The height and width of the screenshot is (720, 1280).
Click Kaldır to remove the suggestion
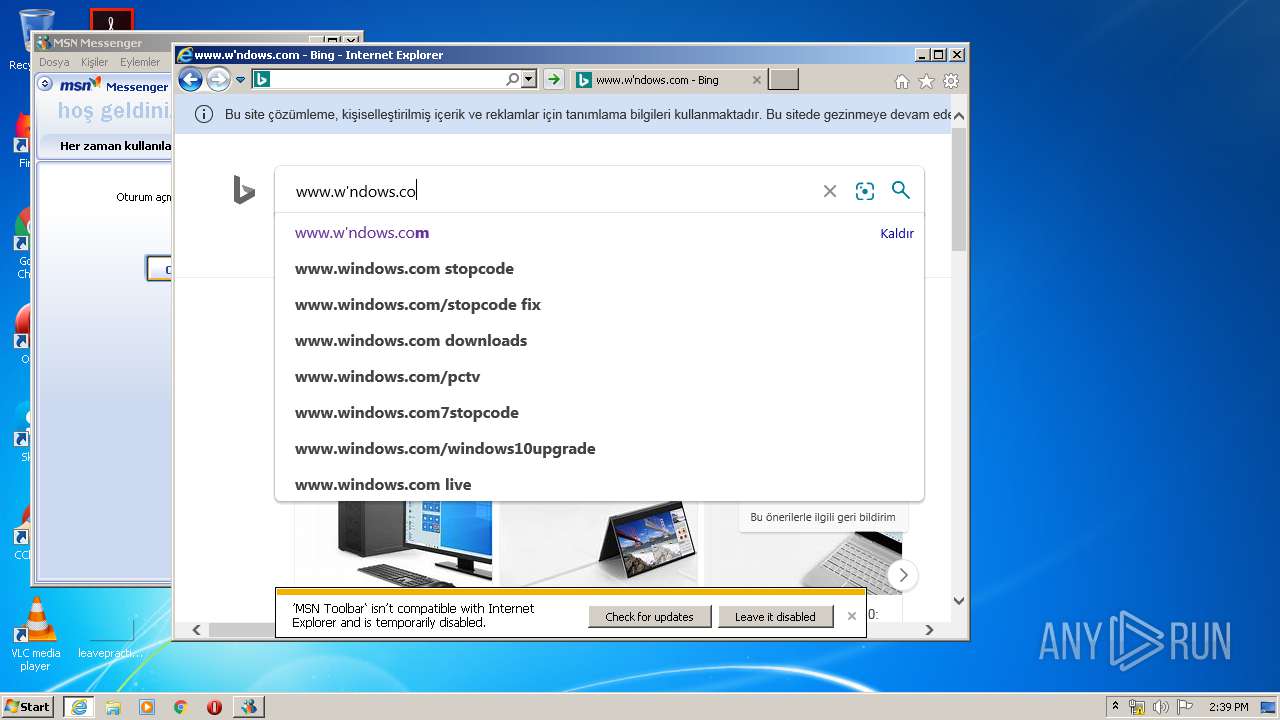point(897,233)
